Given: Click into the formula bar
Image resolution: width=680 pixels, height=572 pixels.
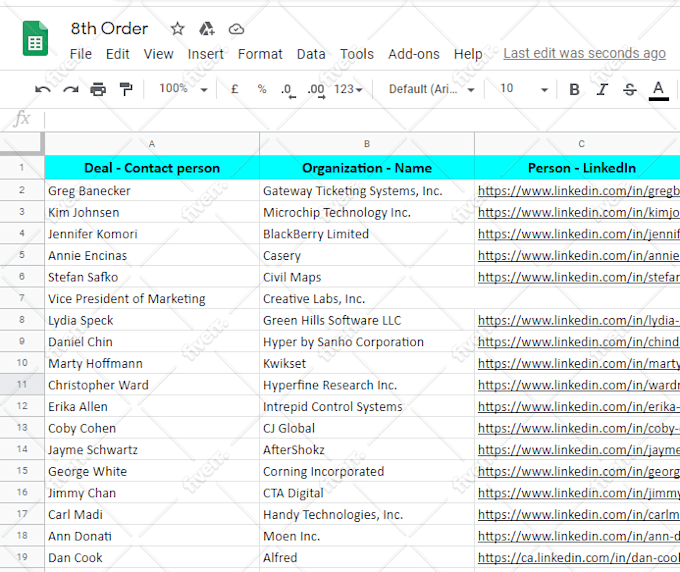Looking at the screenshot, I should [362, 119].
